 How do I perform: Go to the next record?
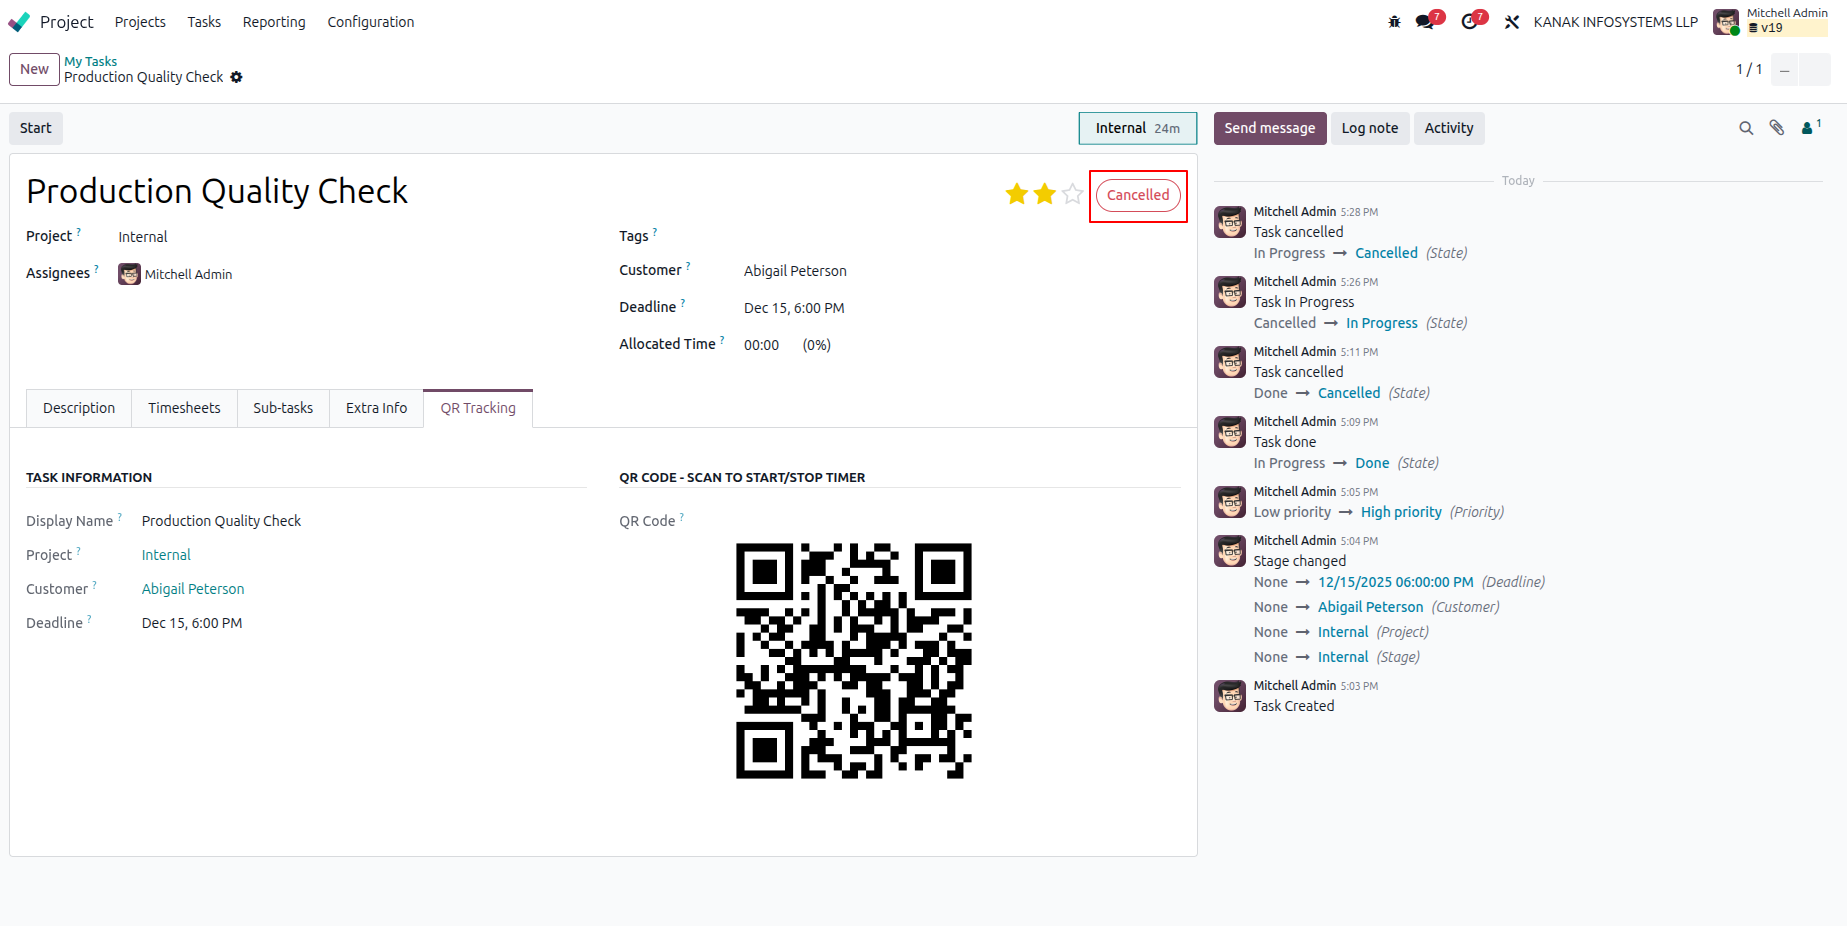1815,70
